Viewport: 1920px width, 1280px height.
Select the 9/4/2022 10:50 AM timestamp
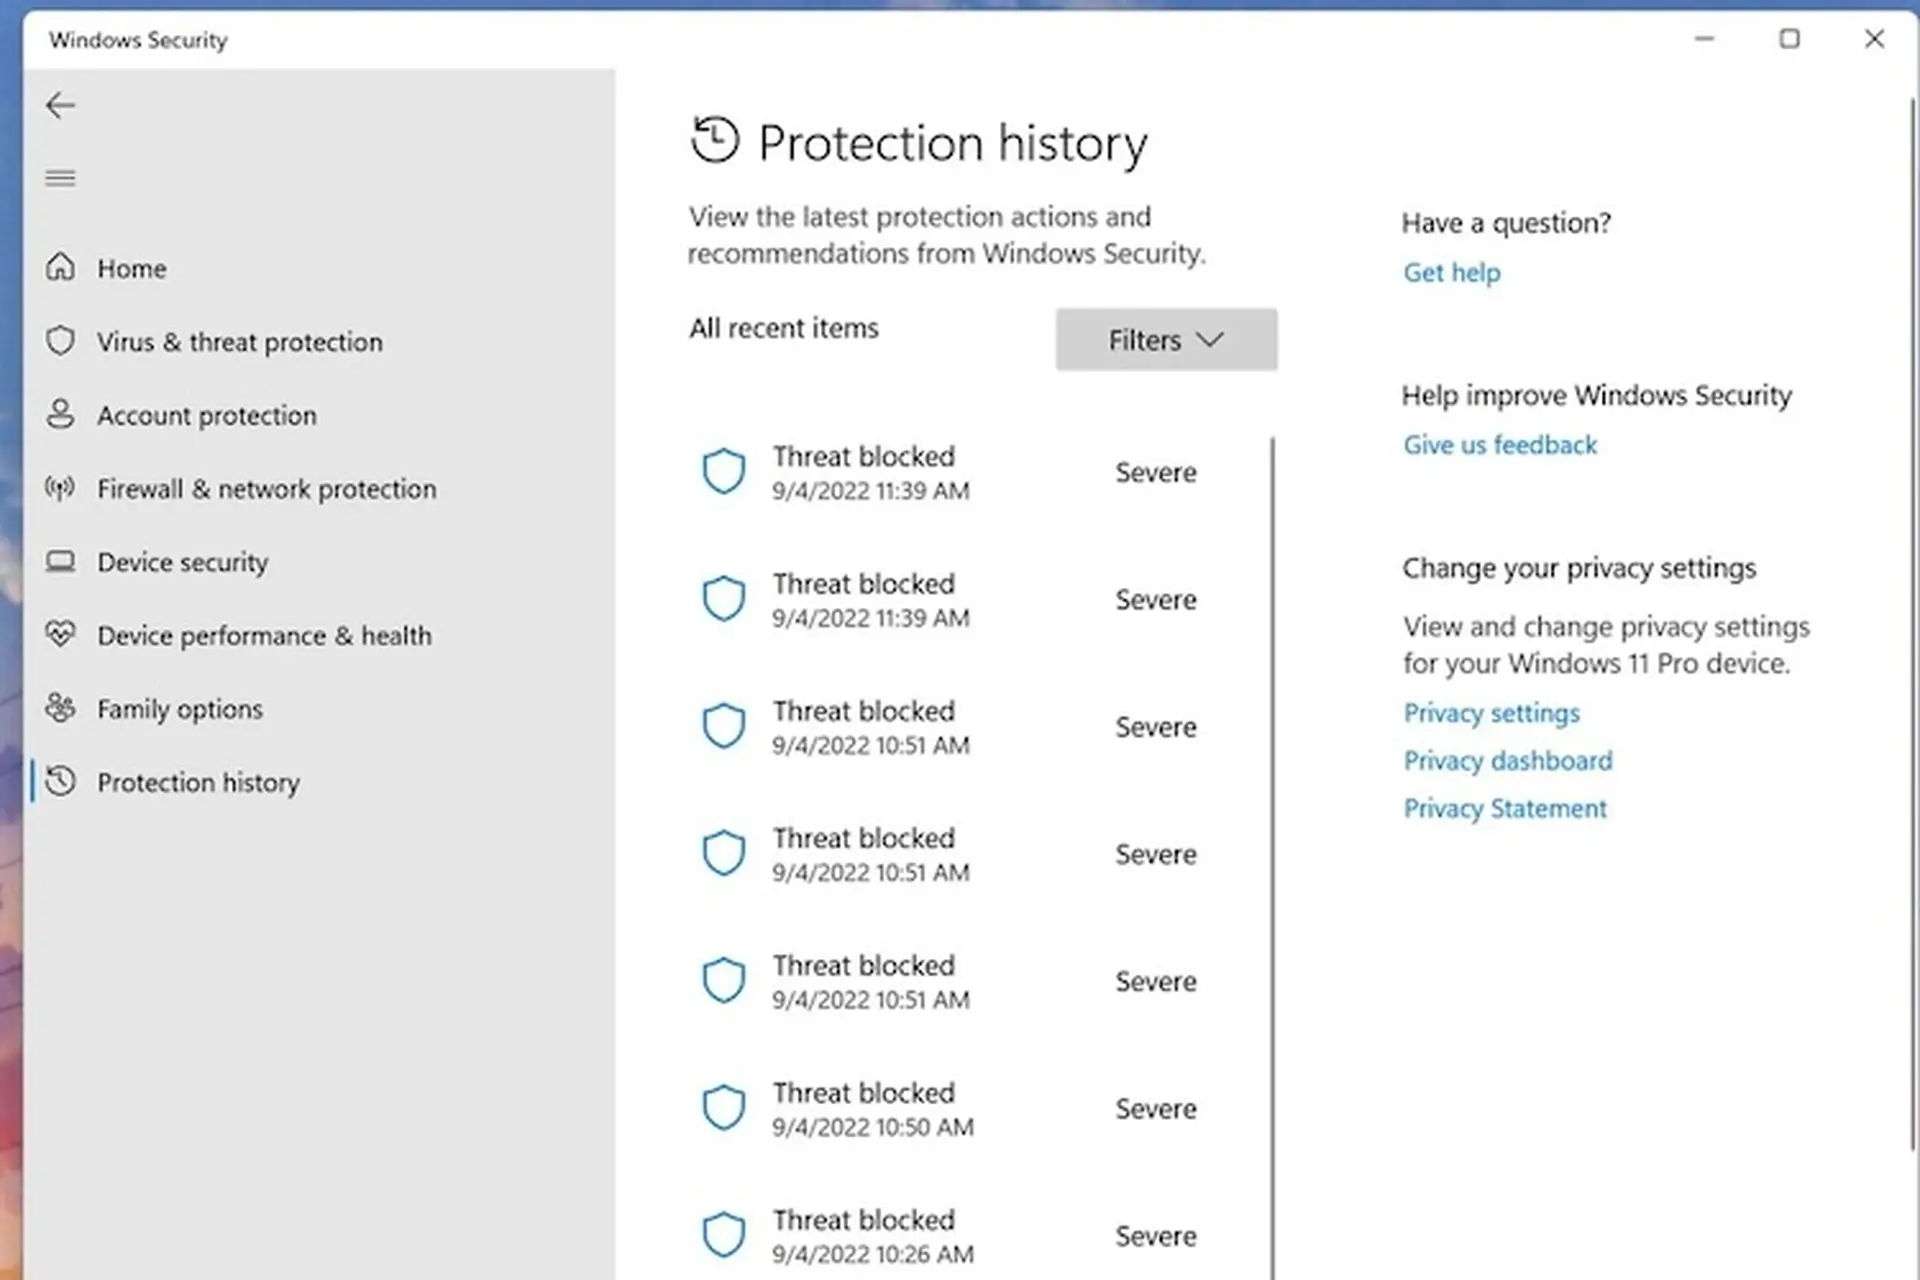coord(872,1127)
